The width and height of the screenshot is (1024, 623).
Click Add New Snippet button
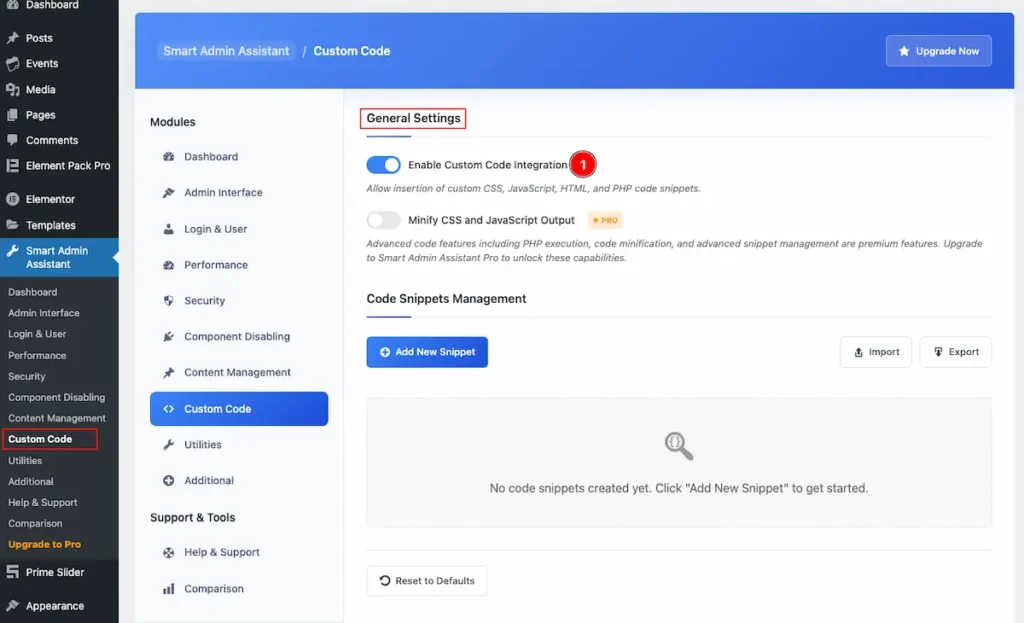(427, 352)
